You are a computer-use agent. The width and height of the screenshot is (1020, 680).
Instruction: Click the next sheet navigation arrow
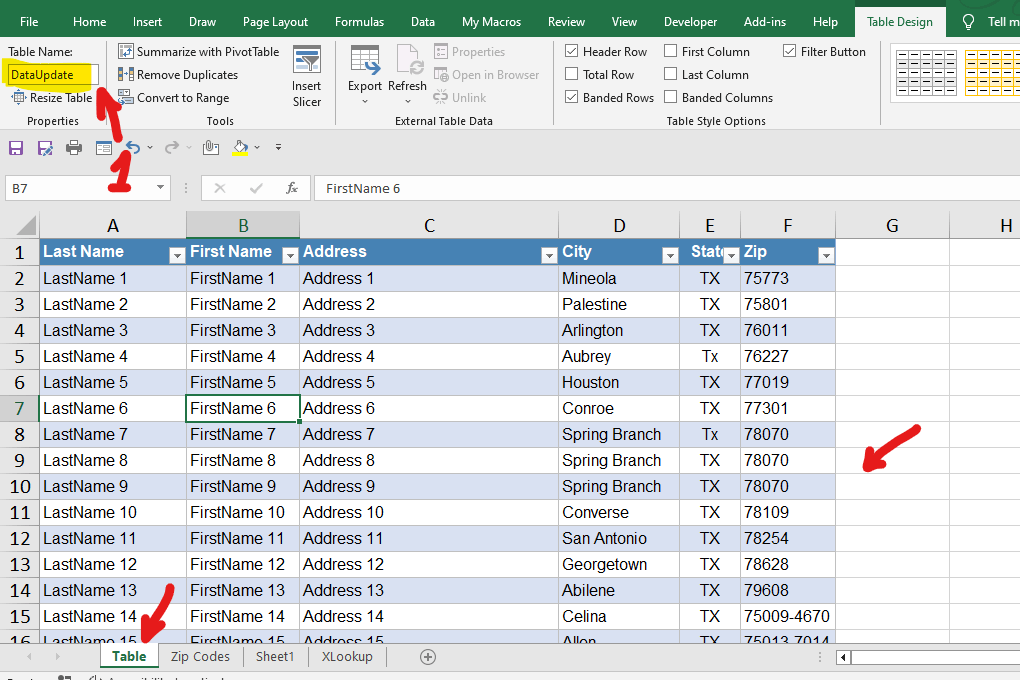pos(57,657)
